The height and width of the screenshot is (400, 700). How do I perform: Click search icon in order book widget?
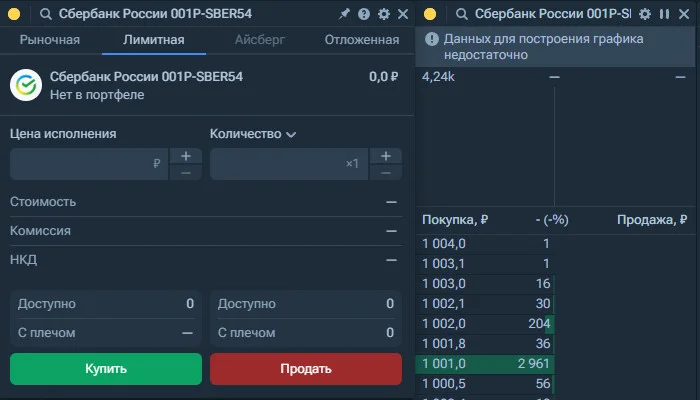(x=462, y=14)
